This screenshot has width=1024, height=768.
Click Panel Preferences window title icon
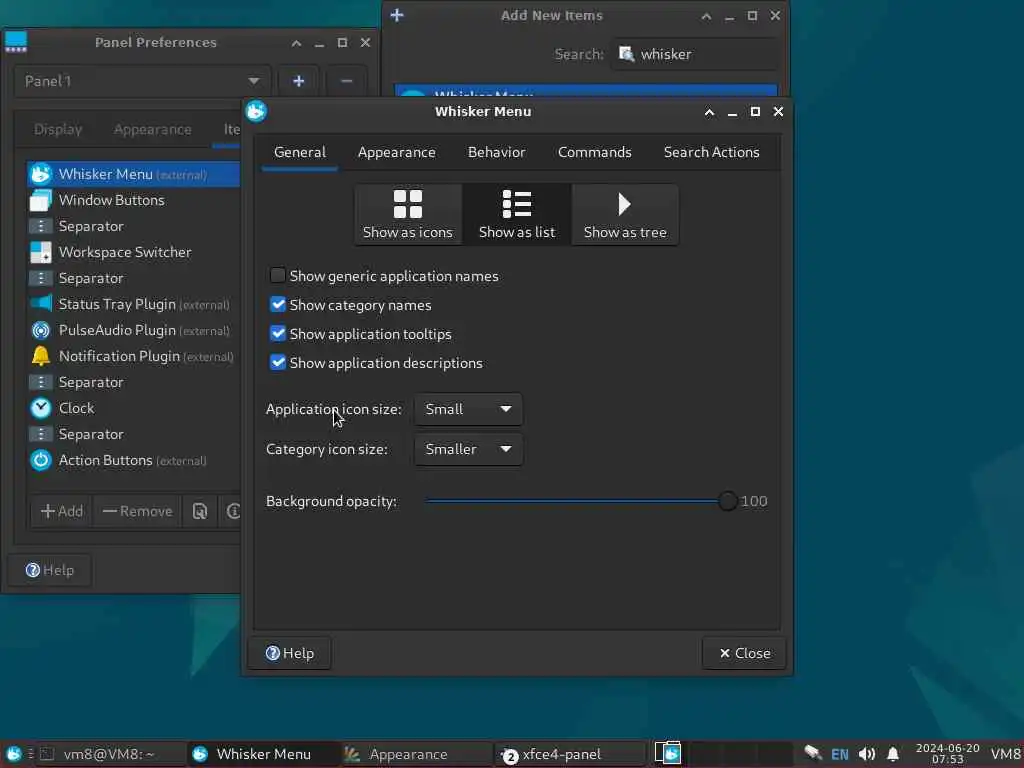click(16, 42)
